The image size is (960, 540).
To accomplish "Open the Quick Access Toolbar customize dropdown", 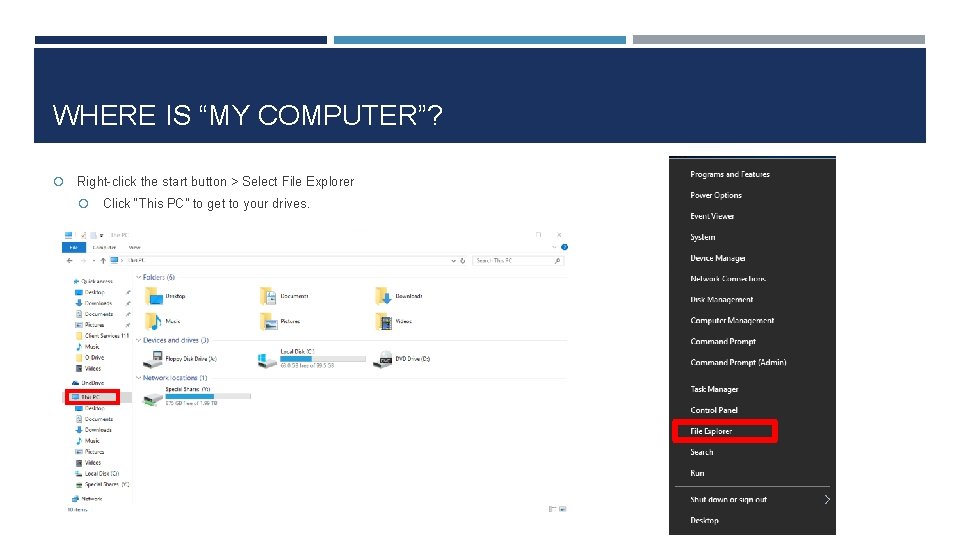I will [102, 235].
